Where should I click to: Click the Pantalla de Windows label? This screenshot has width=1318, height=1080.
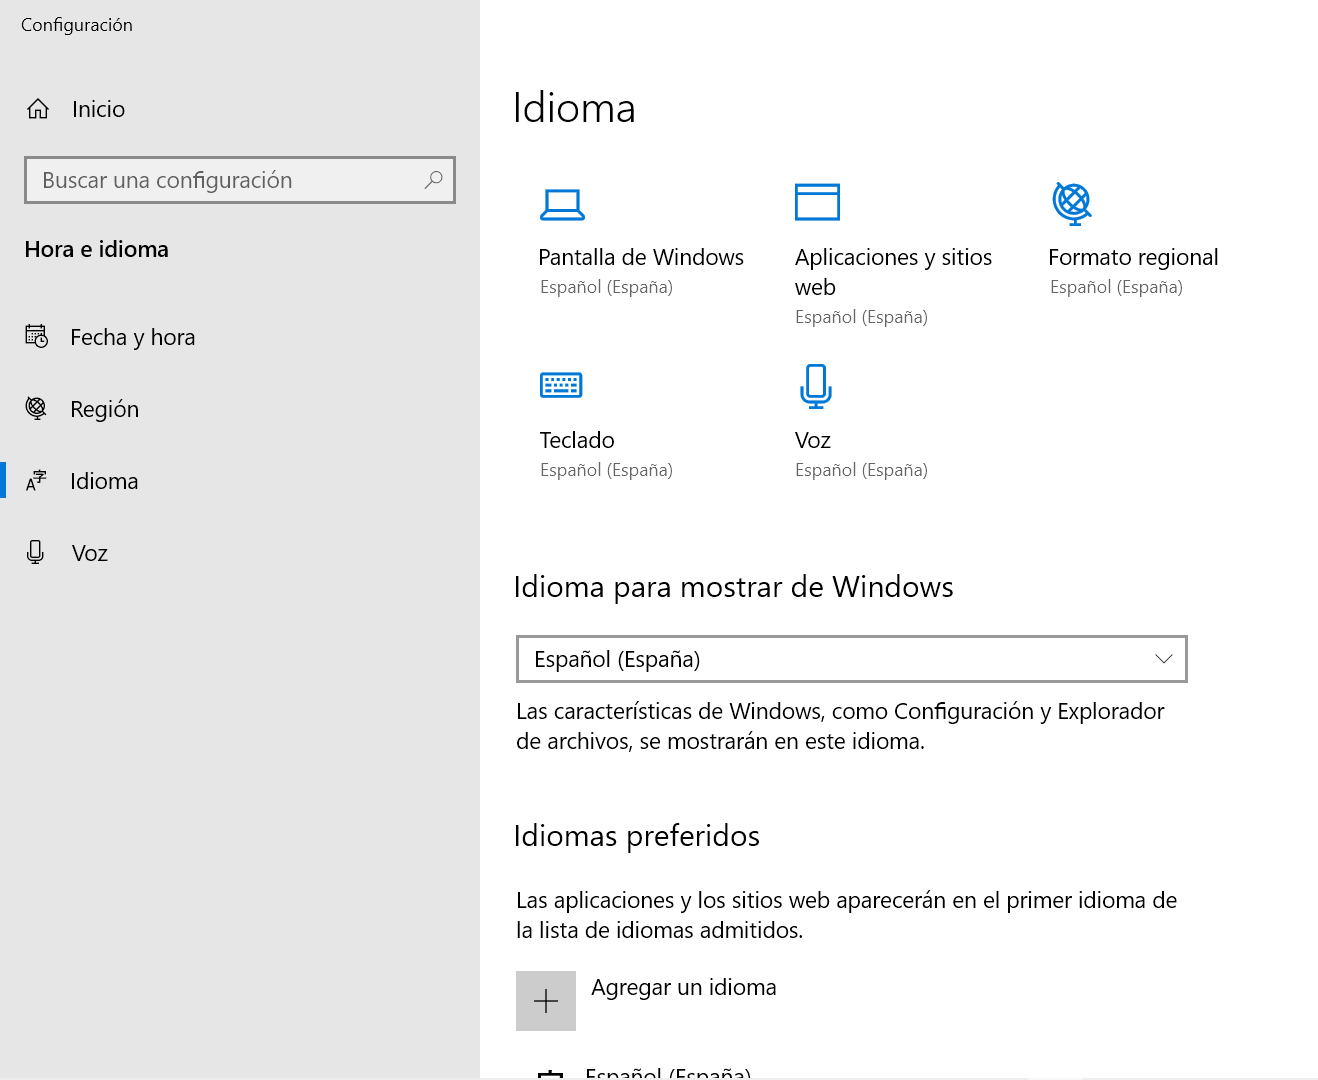641,257
